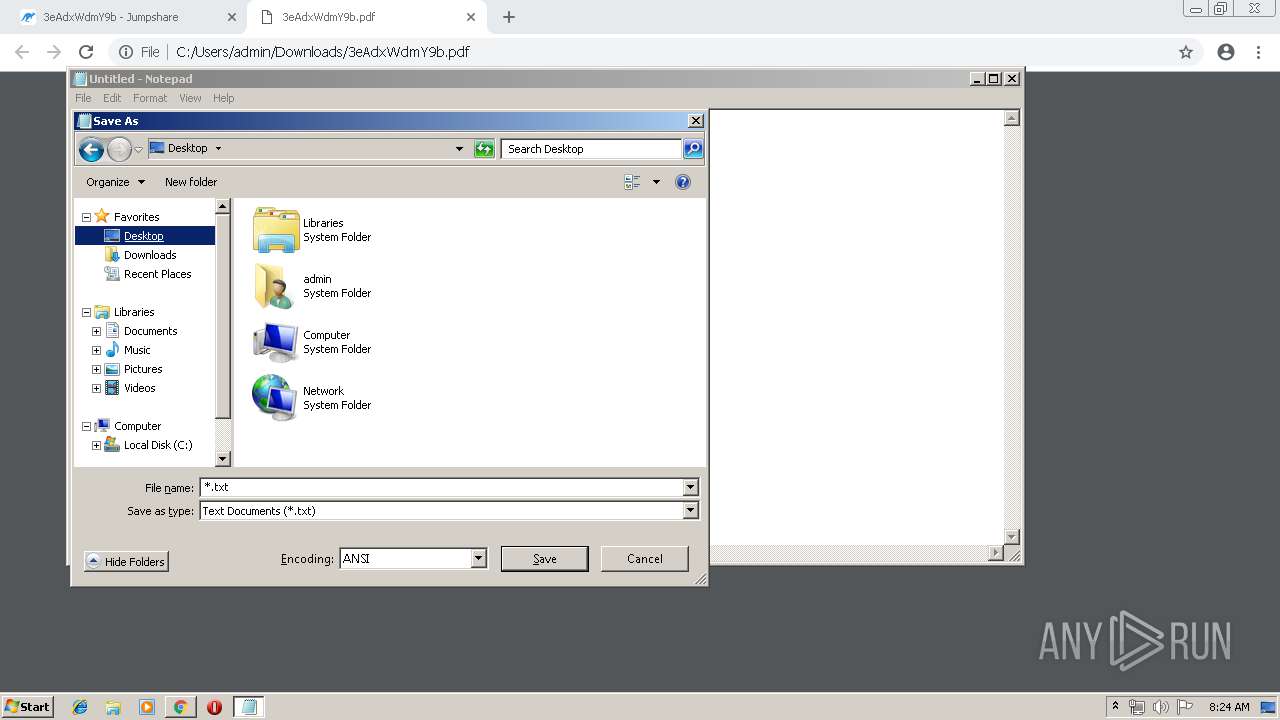
Task: Open Chrome three-dot menu
Action: [x=1258, y=52]
